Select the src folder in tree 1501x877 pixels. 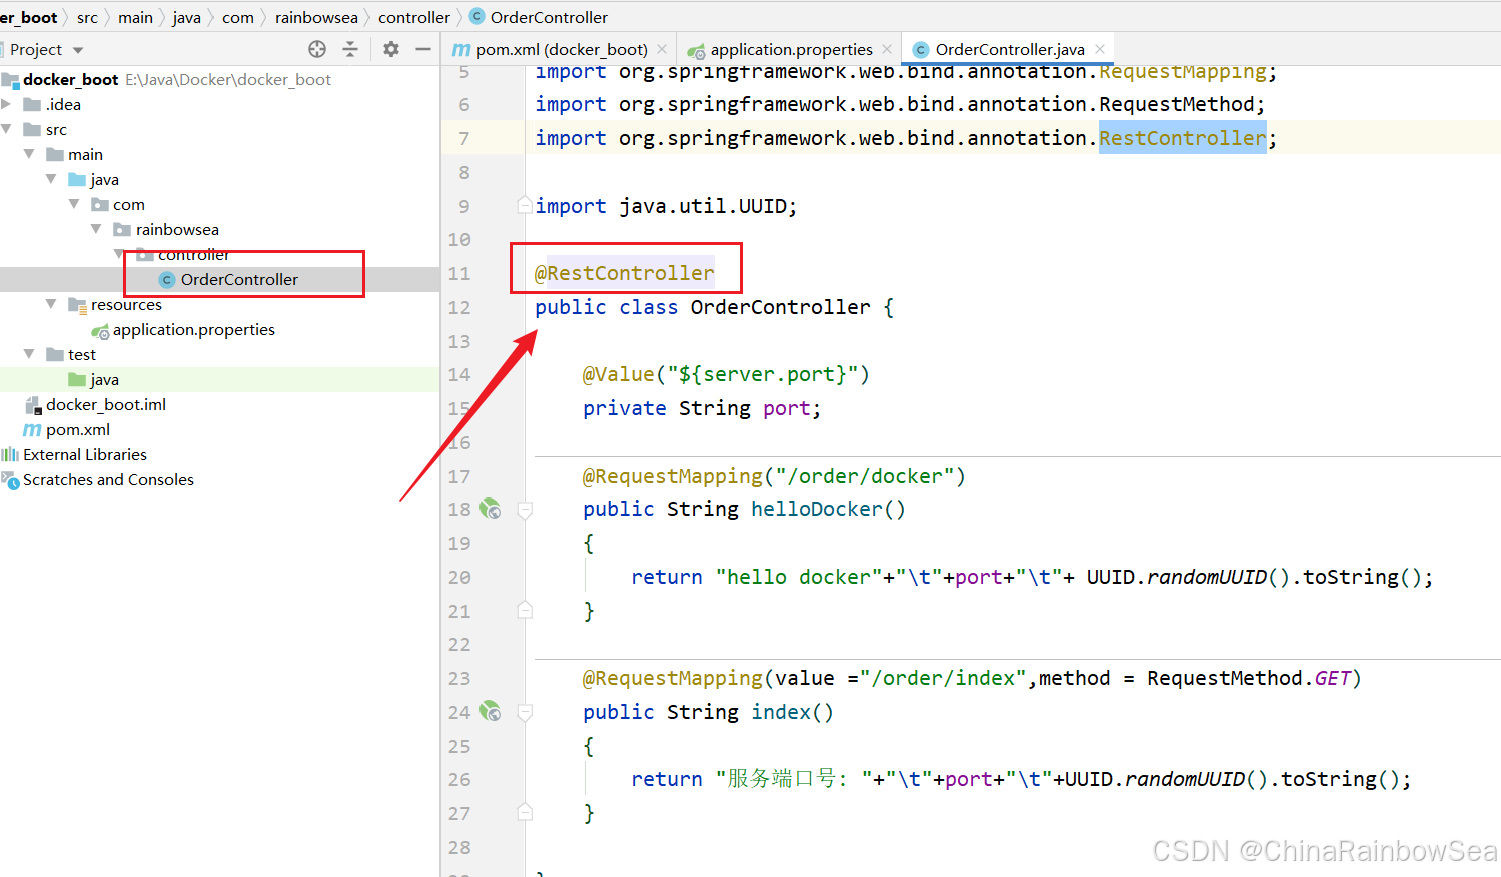[56, 129]
